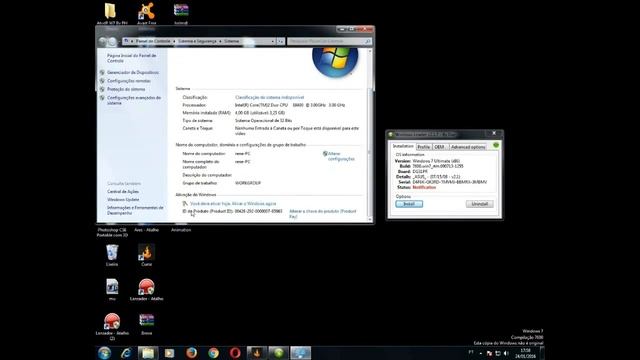Click the forward navigation button in System window
This screenshot has width=640, height=360.
112,41
